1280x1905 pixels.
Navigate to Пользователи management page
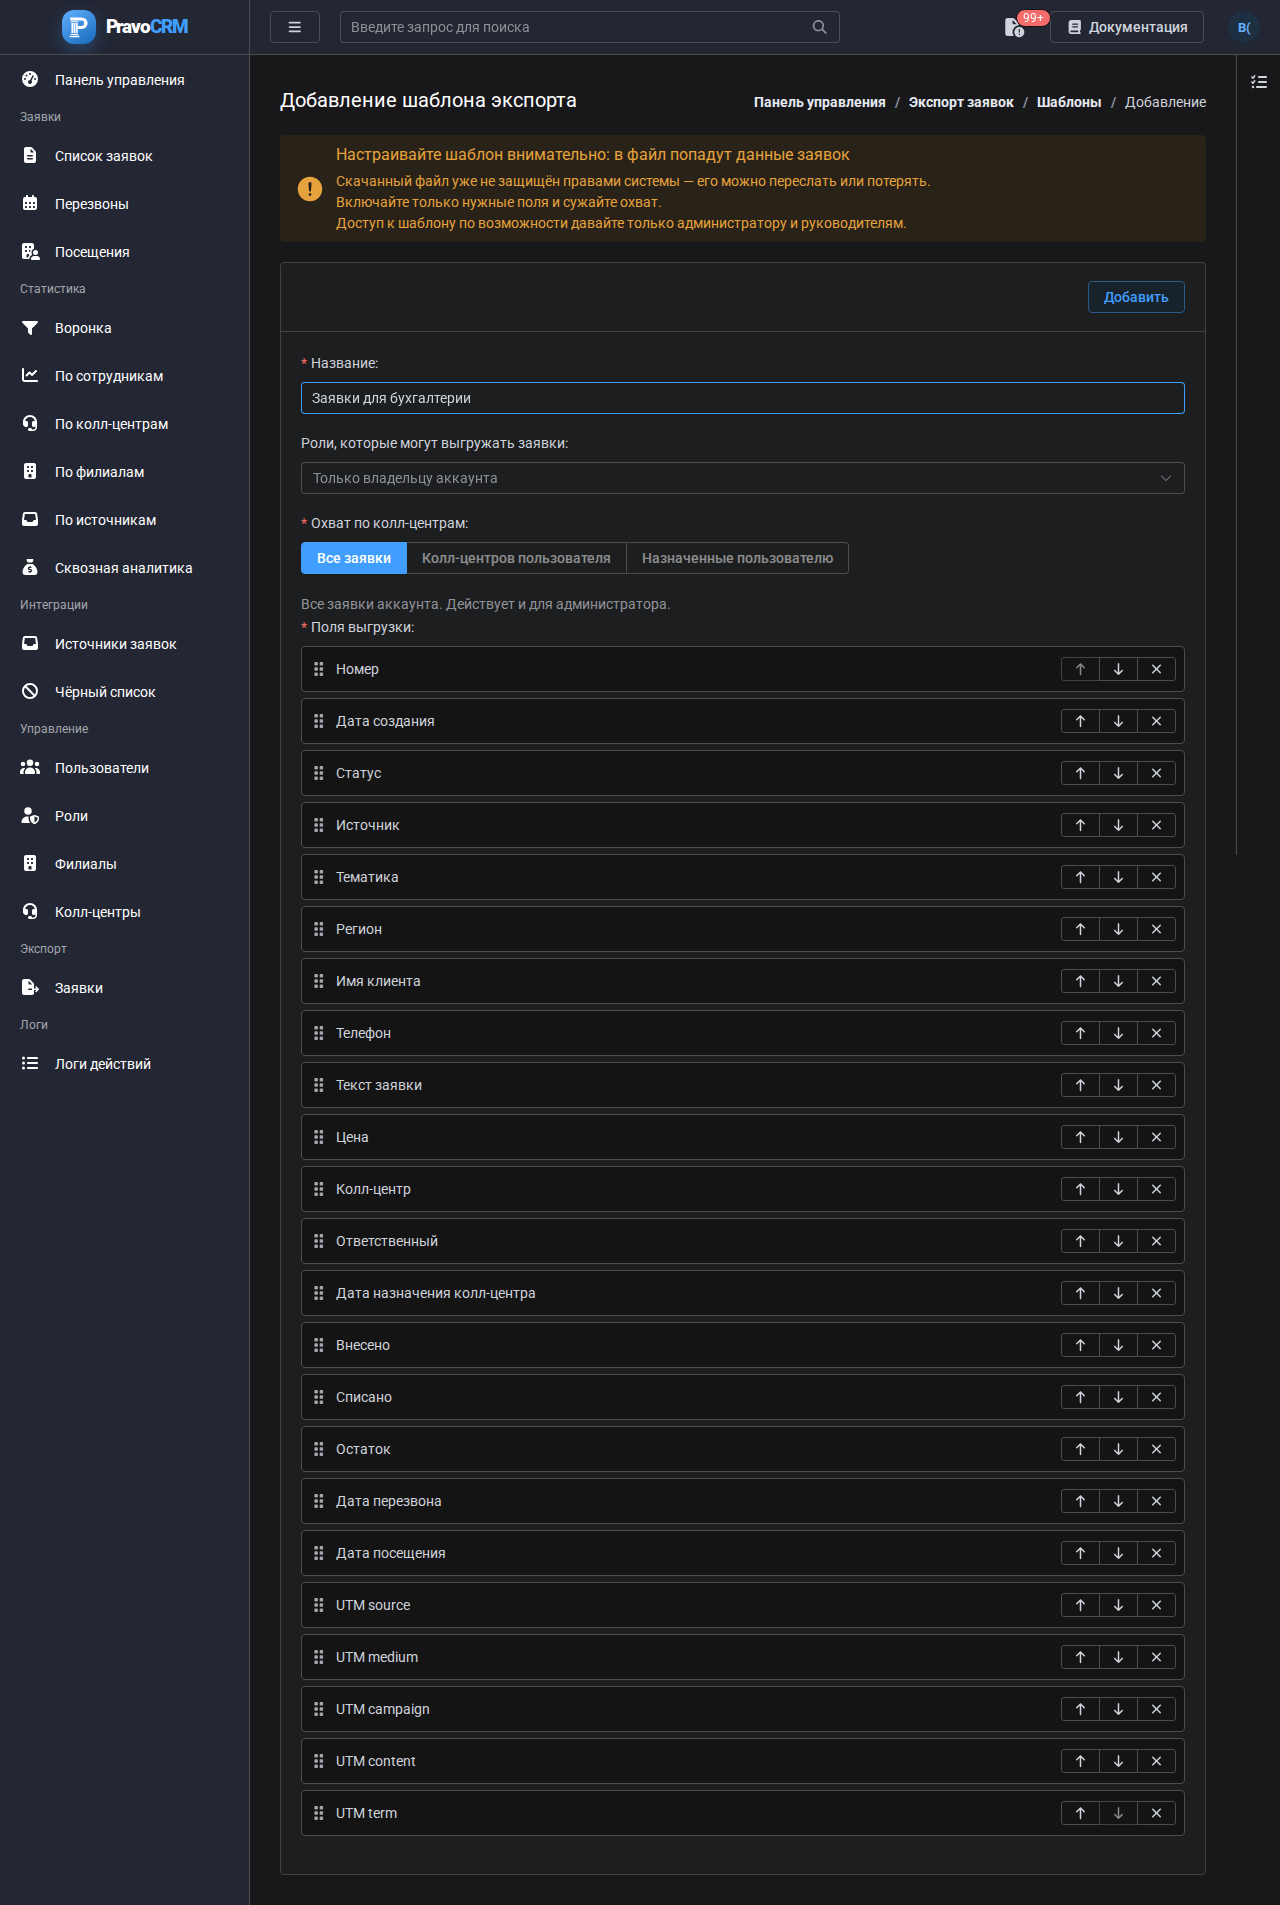click(124, 768)
